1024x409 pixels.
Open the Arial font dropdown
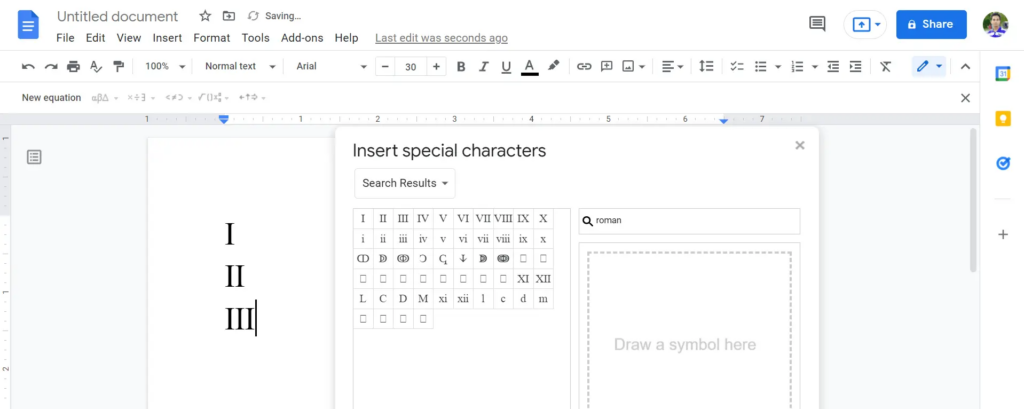pos(331,66)
